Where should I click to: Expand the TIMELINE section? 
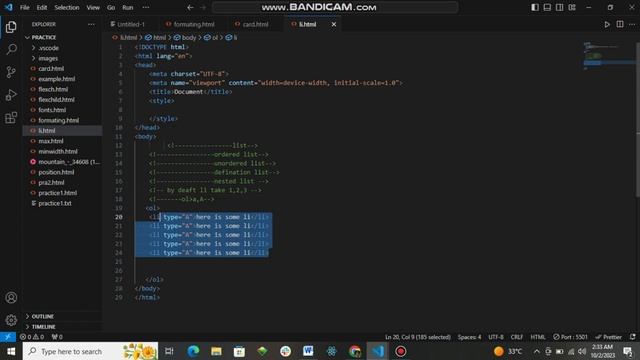44,327
